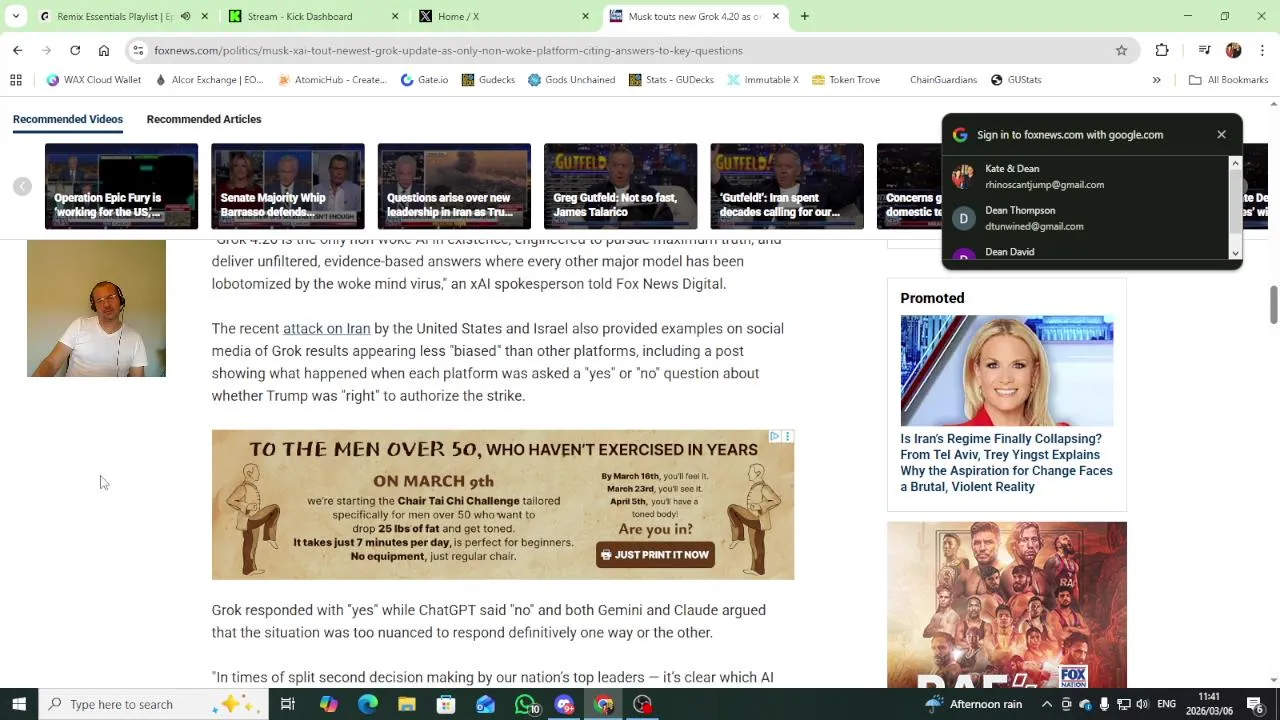
Task: Launch Microsoft Edge from taskbar
Action: (x=367, y=704)
